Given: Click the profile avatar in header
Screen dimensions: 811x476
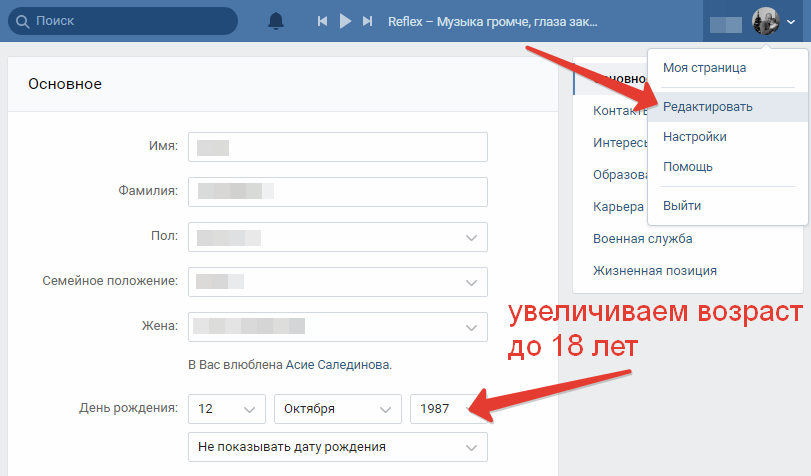Looking at the screenshot, I should coord(766,21).
